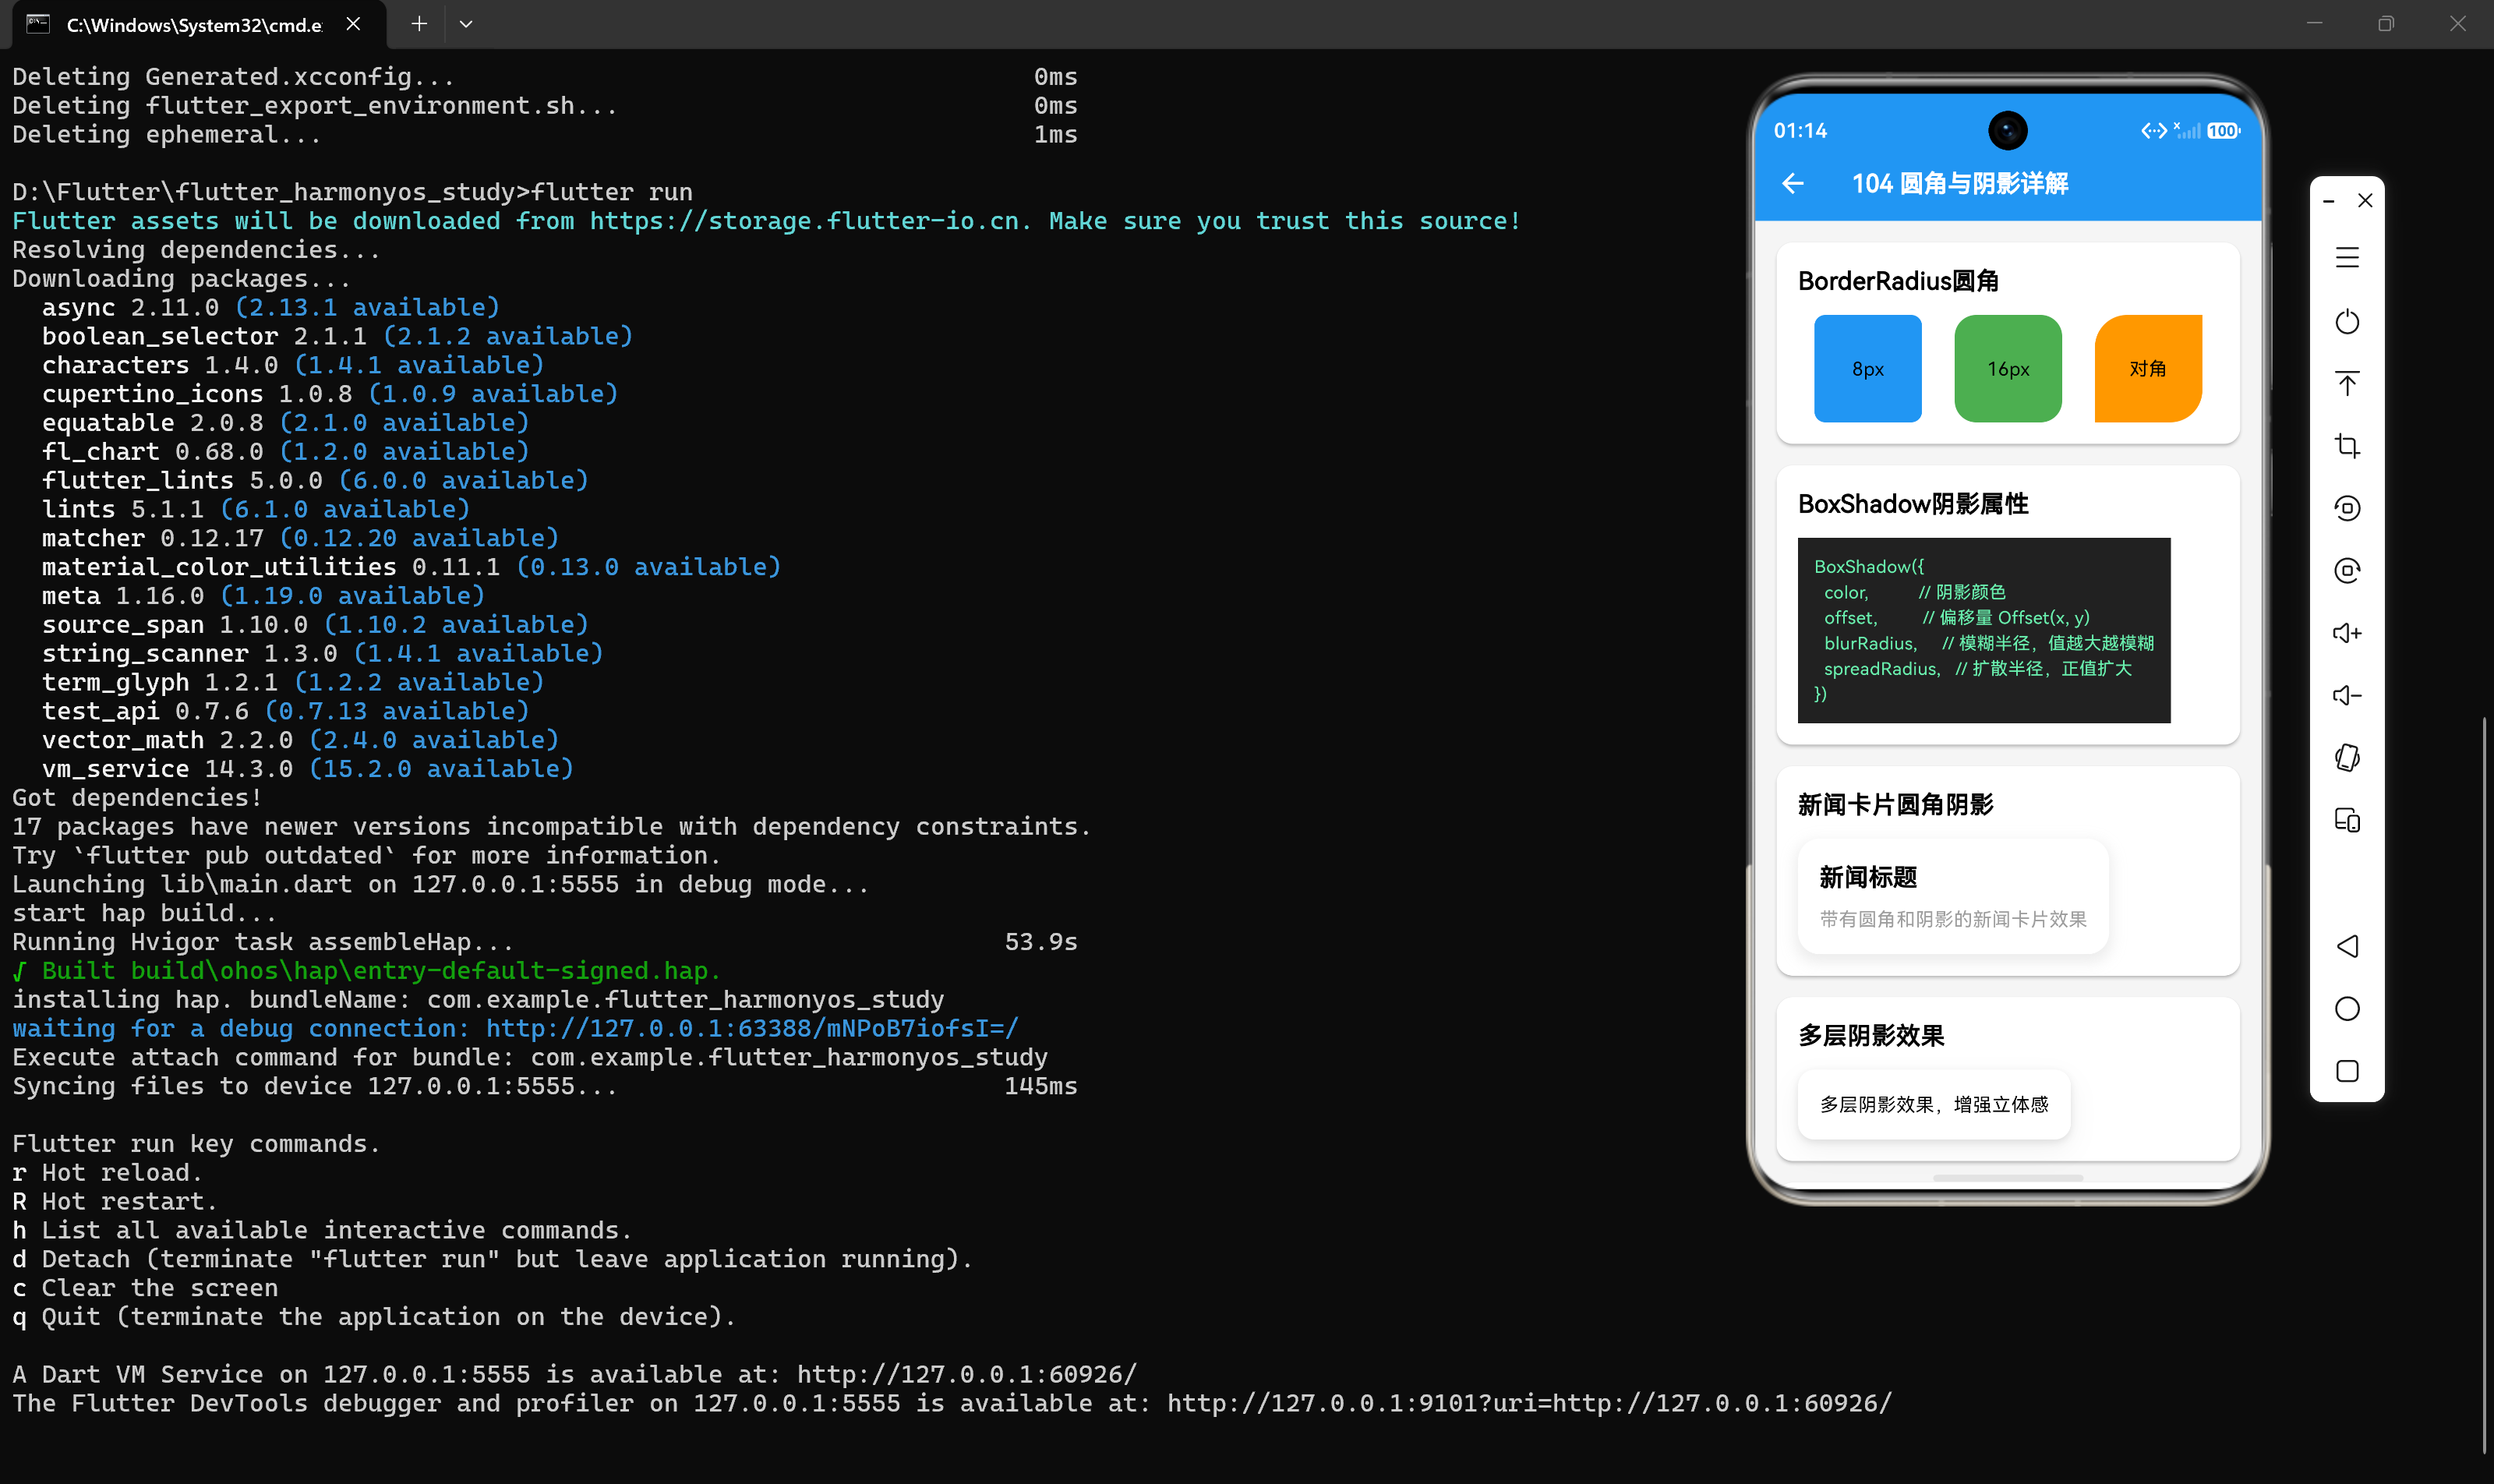Image resolution: width=2494 pixels, height=1484 pixels.
Task: Tap the emulator triangle back navigation button
Action: [2347, 946]
